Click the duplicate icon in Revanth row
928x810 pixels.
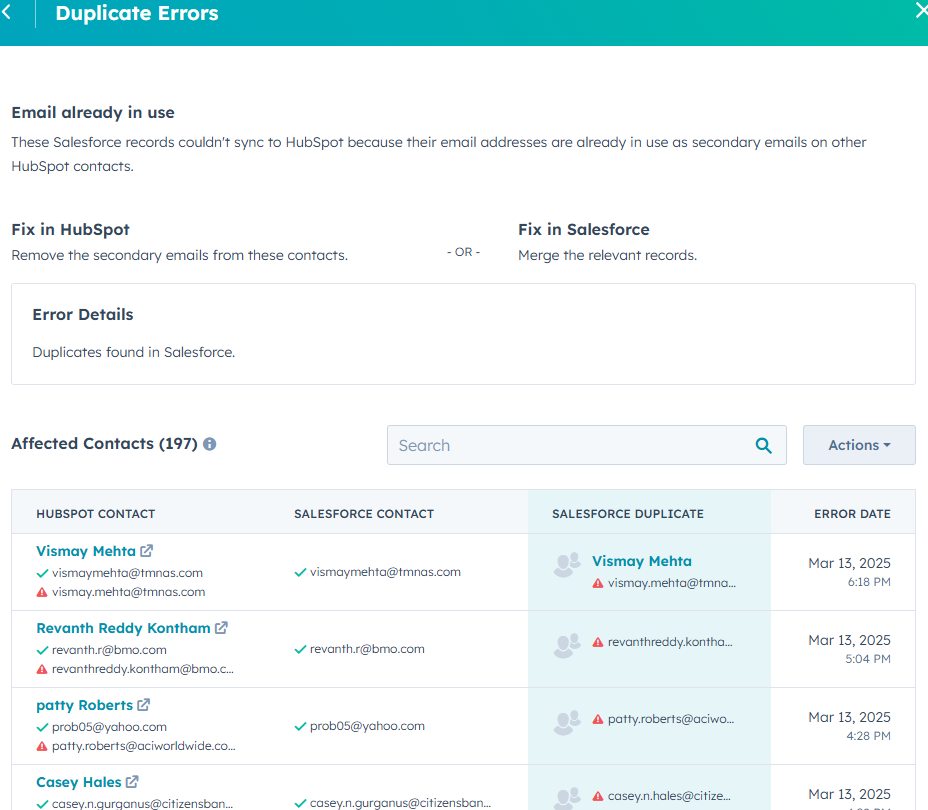[x=567, y=646]
